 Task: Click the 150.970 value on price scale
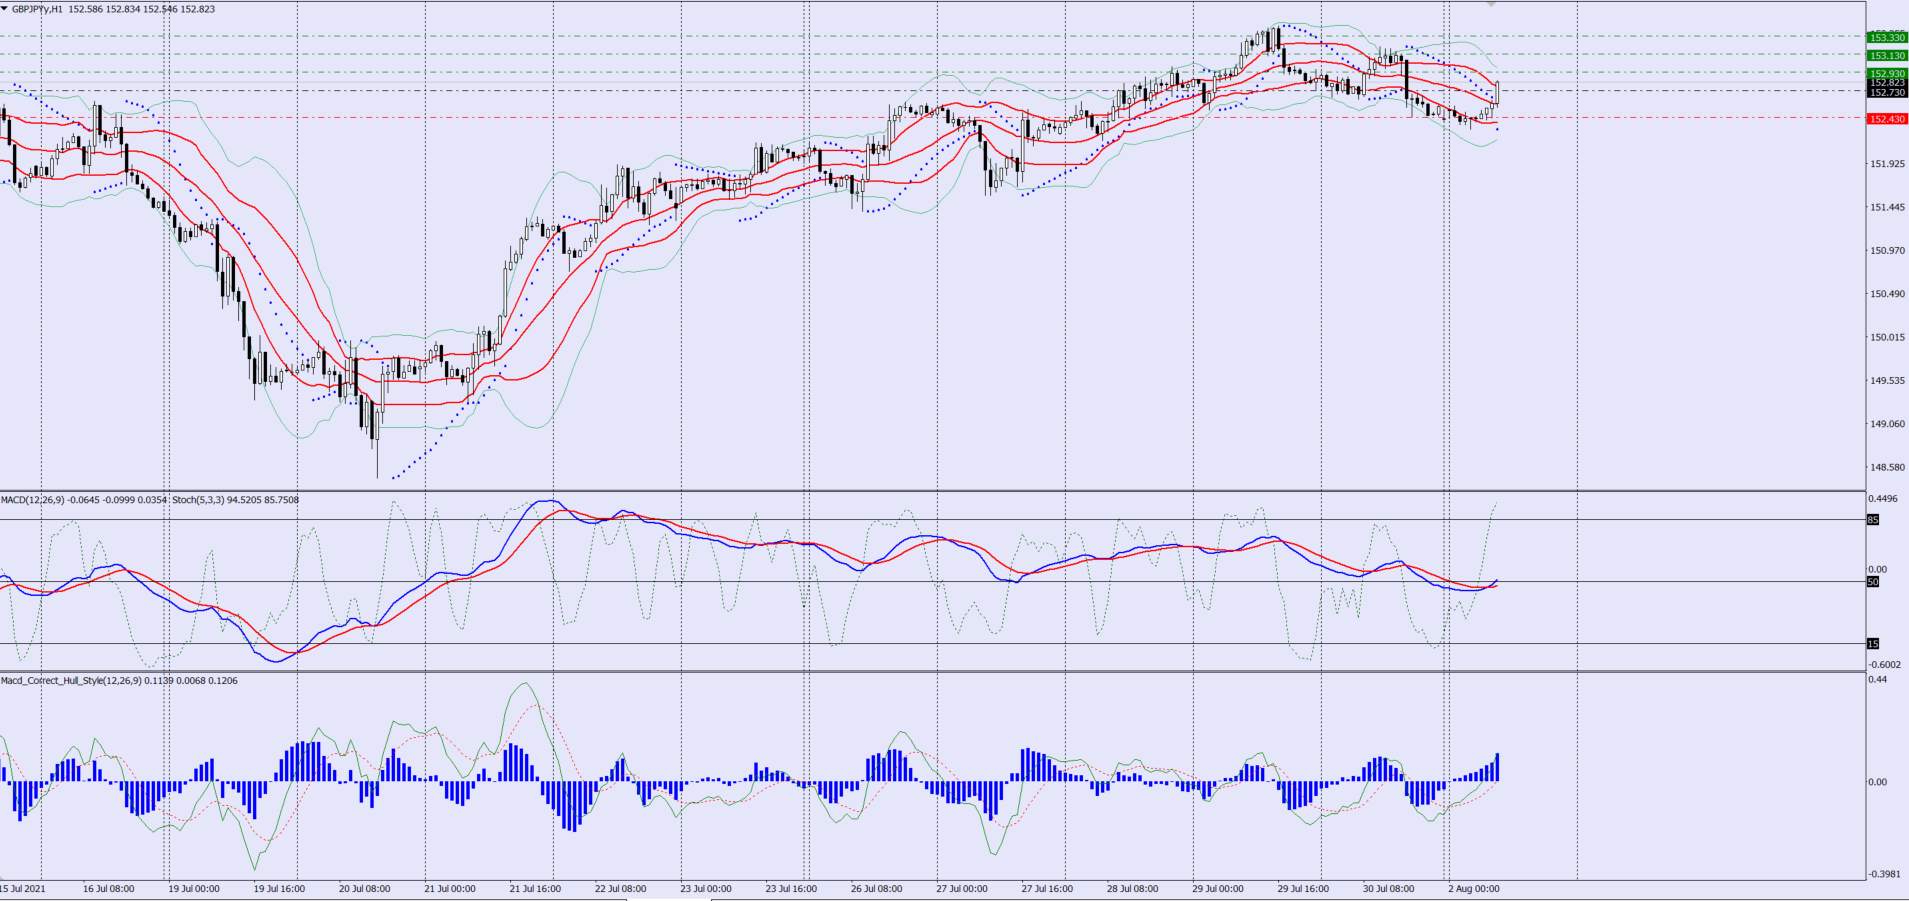(1887, 251)
